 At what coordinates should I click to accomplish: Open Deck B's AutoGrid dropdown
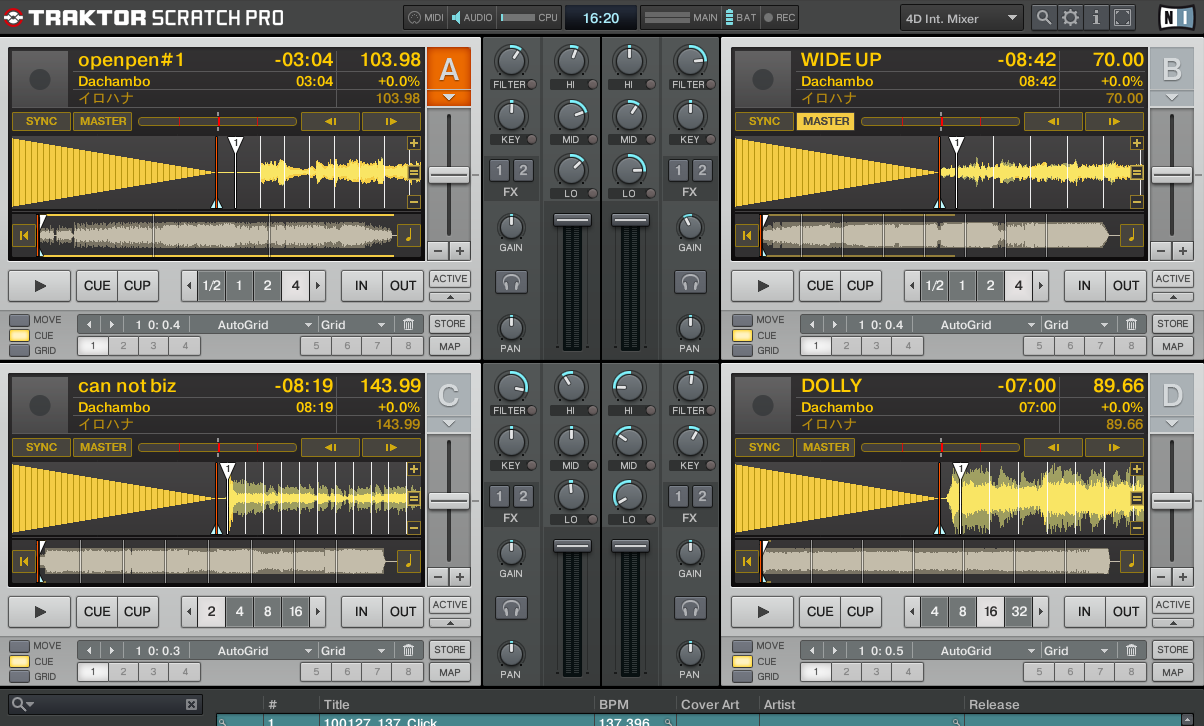[x=976, y=324]
